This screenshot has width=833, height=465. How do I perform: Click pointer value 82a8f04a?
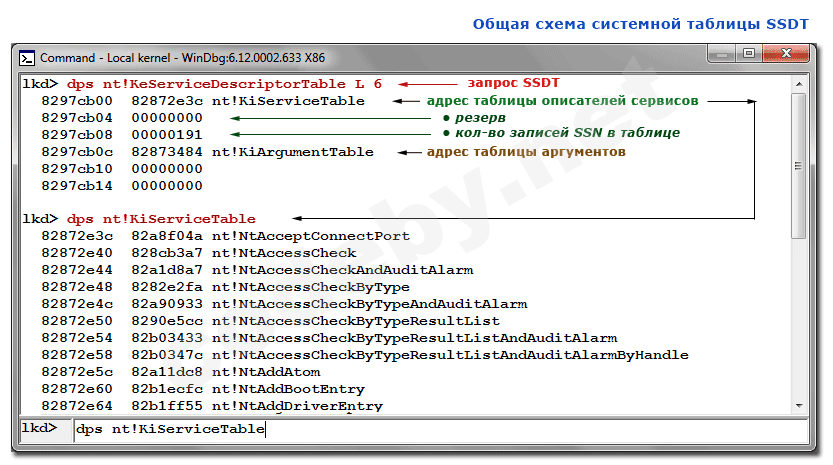coord(167,236)
